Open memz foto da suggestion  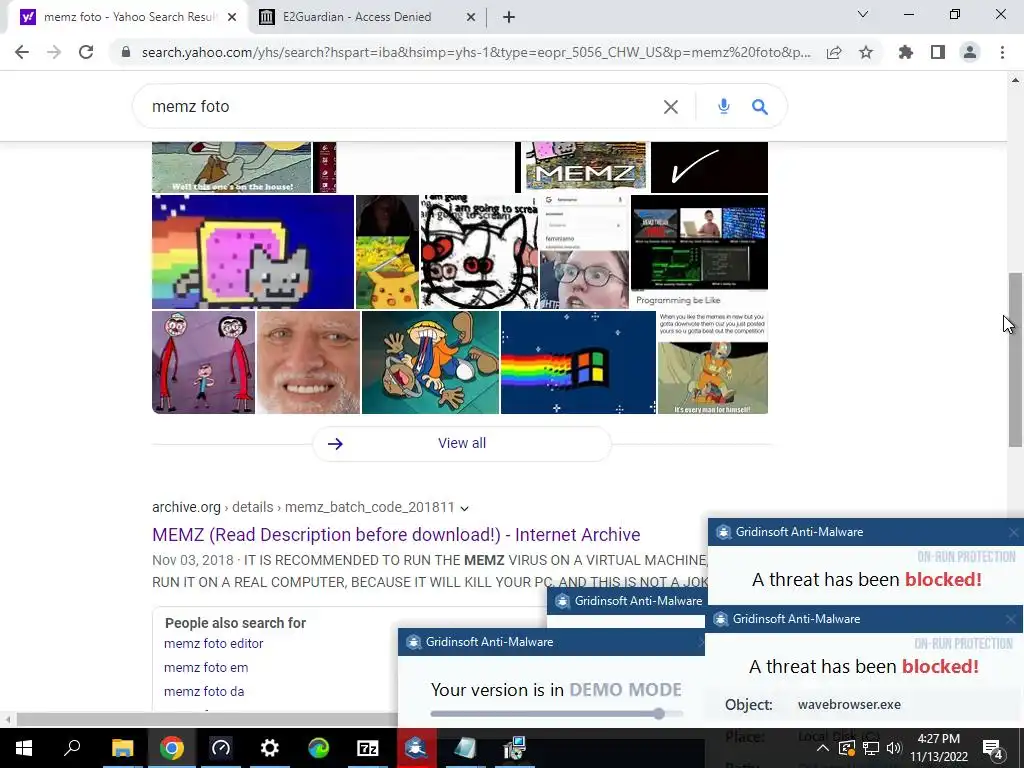point(204,691)
